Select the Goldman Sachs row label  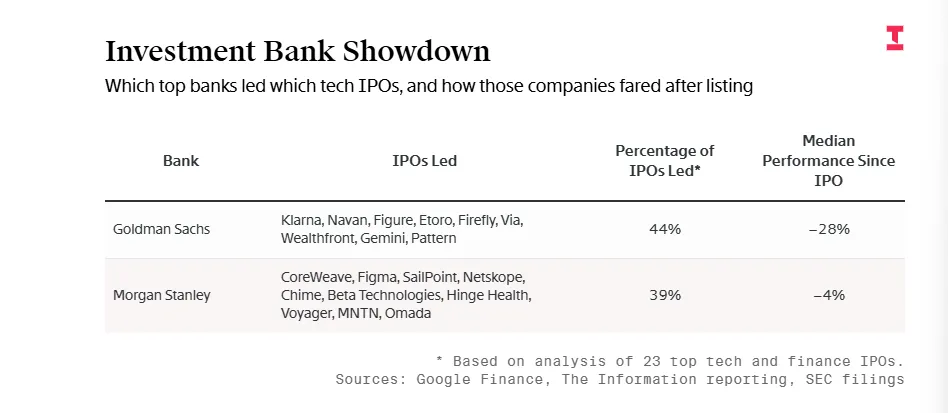click(162, 229)
